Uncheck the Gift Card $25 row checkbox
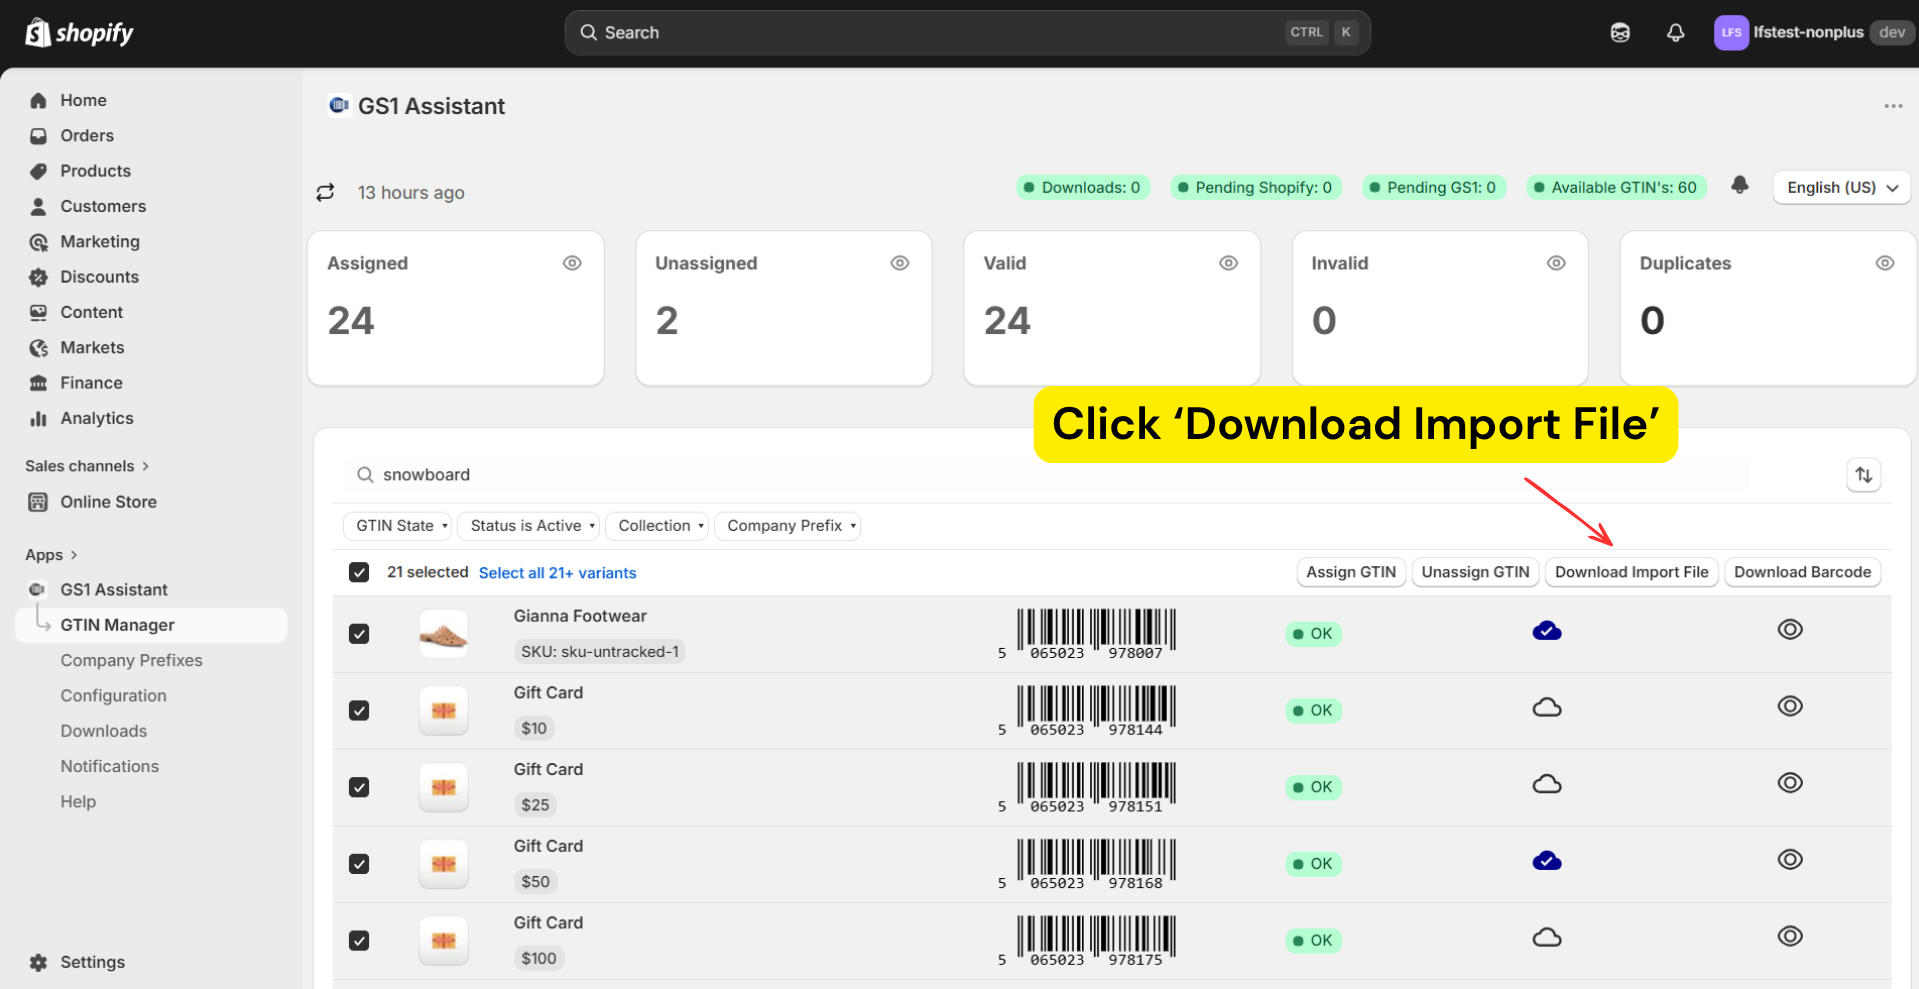Image resolution: width=1919 pixels, height=989 pixels. coord(359,788)
